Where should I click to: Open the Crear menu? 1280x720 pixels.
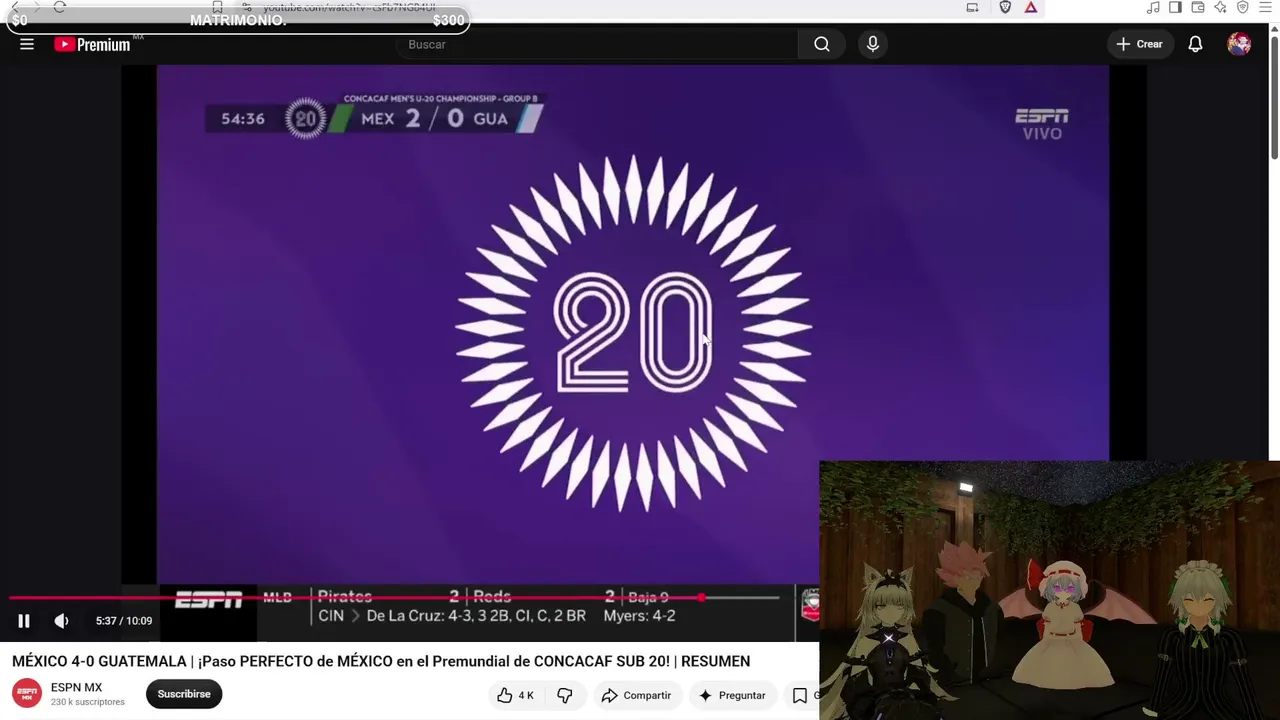(1140, 44)
